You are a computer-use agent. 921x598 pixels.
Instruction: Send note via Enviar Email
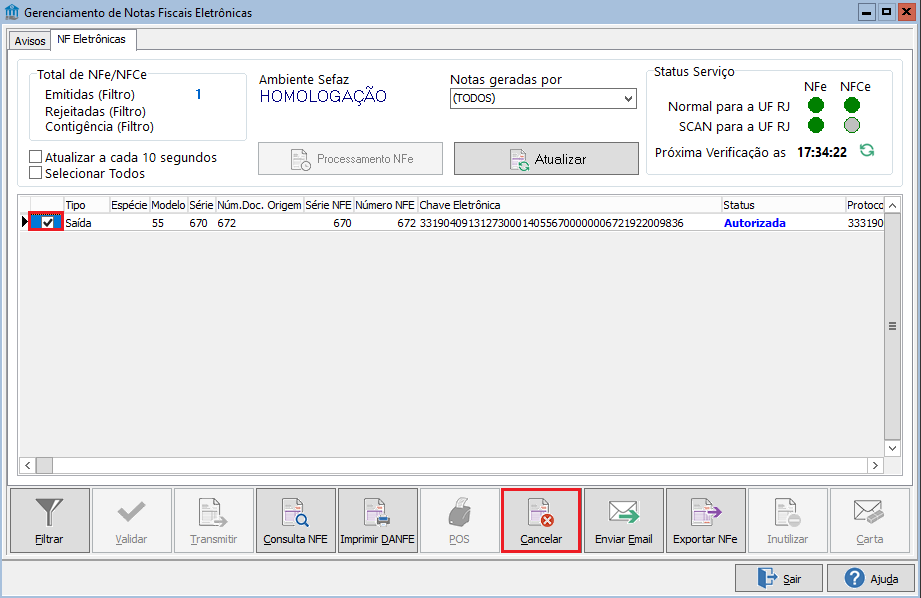[x=623, y=520]
